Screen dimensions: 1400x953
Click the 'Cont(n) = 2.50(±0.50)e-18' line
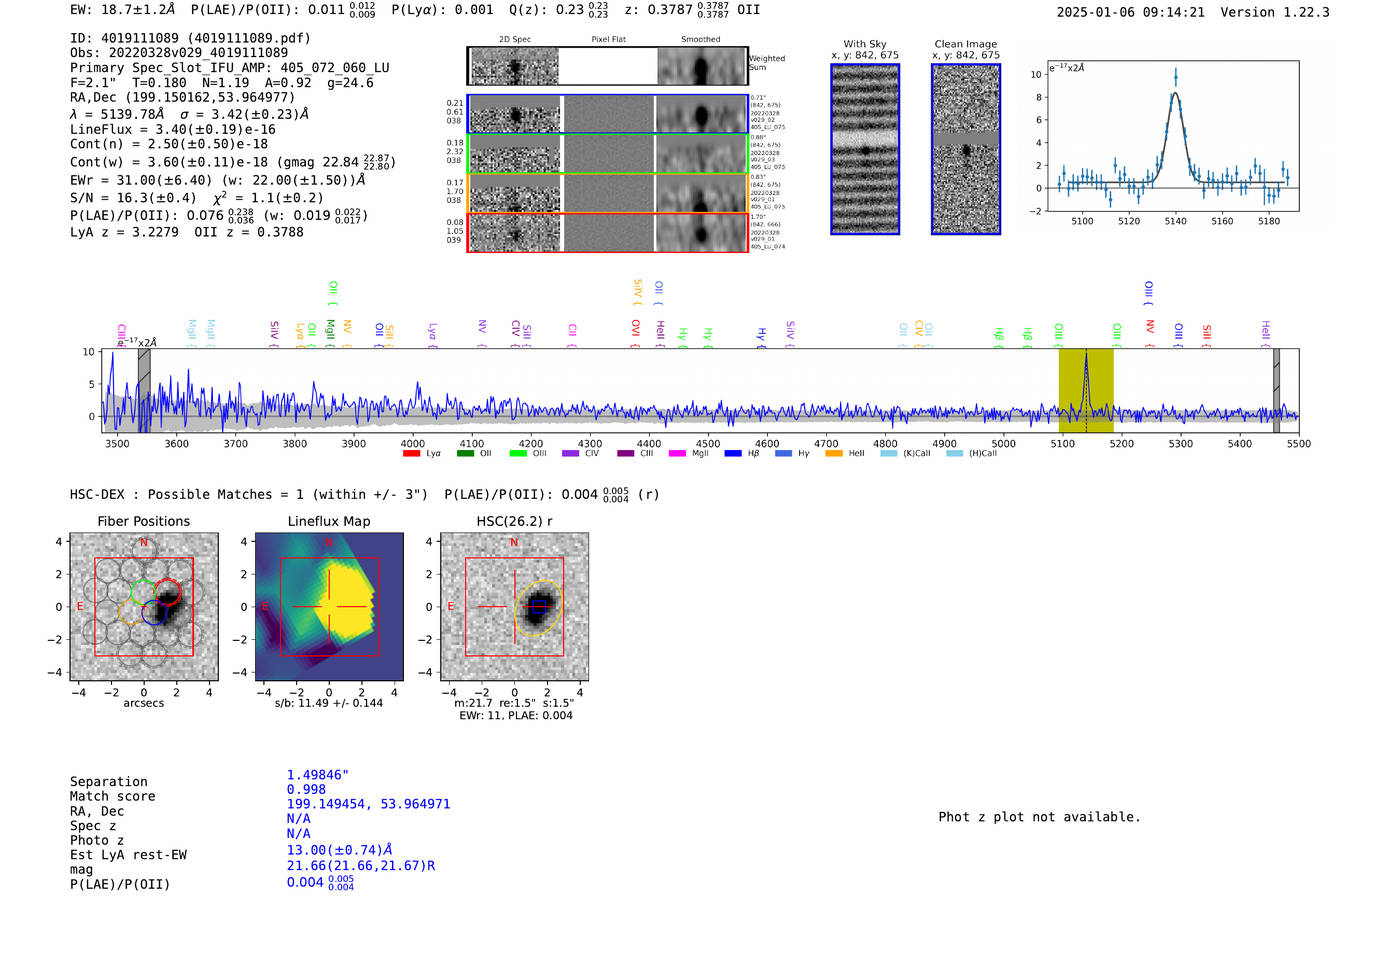tap(169, 144)
